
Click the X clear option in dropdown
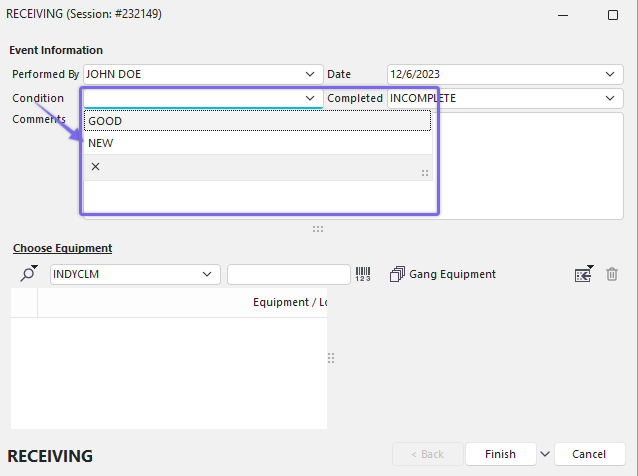(x=96, y=167)
